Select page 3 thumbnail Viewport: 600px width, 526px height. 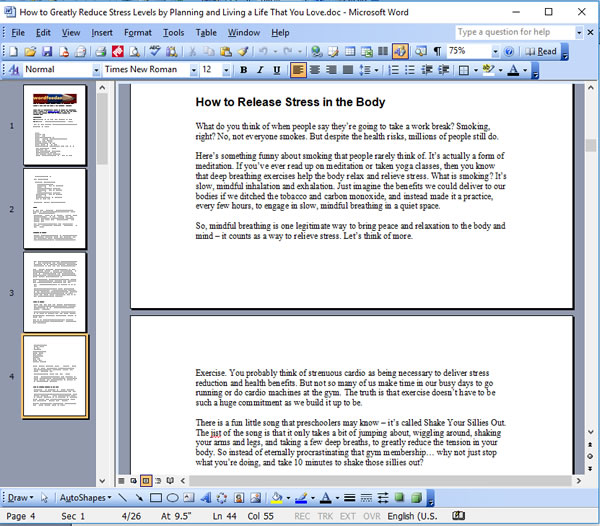click(x=55, y=292)
